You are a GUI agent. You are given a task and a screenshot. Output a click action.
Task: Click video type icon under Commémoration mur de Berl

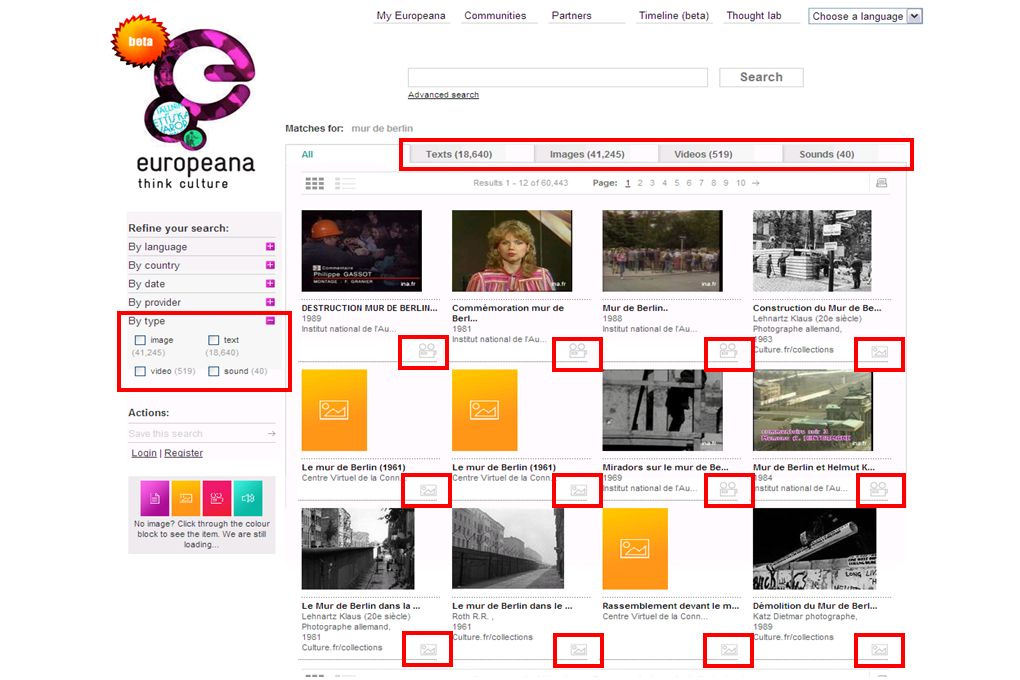[x=577, y=351]
